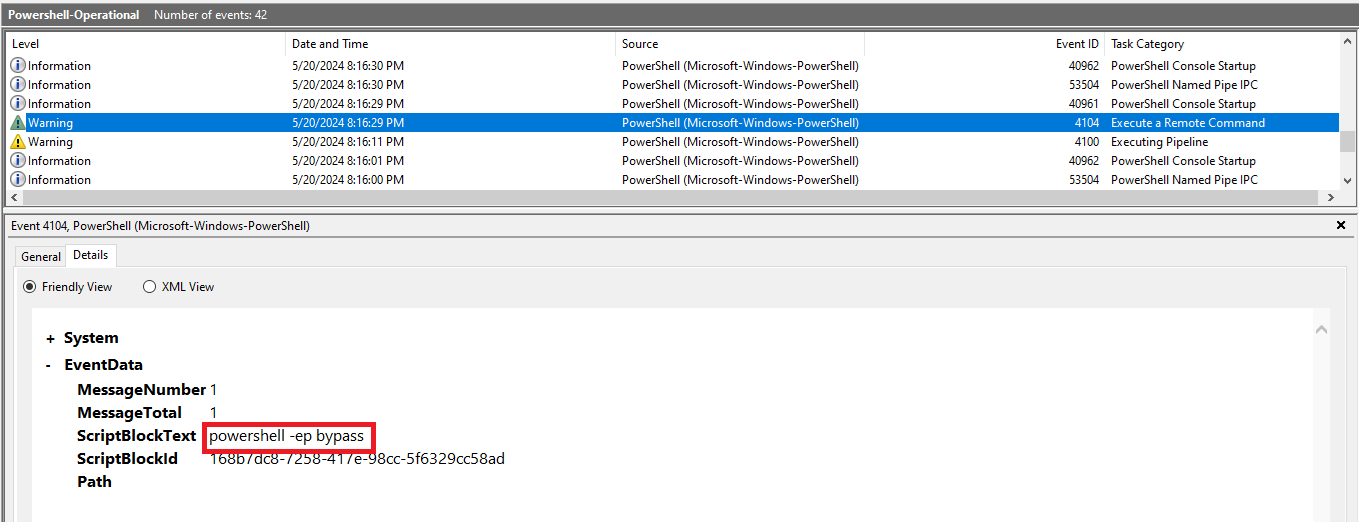Click the warning icon on the selected 4104 event
1359x522 pixels.
[18, 123]
